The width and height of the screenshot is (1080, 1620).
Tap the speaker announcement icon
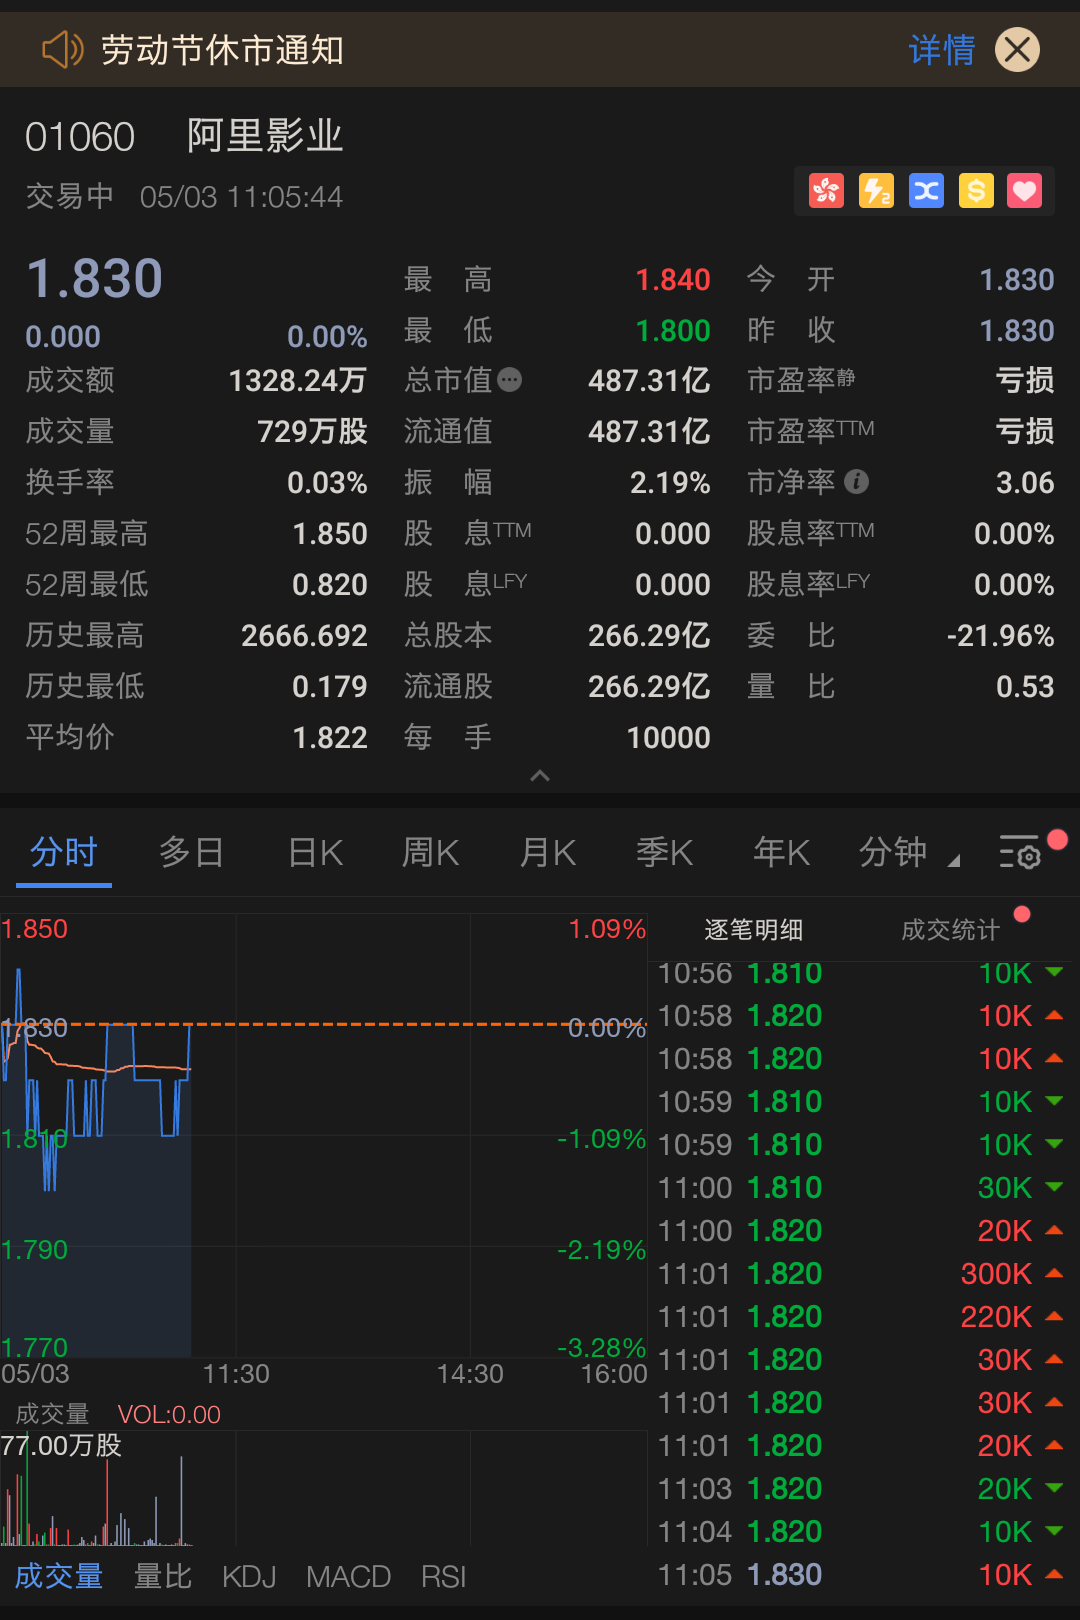pyautogui.click(x=62, y=49)
